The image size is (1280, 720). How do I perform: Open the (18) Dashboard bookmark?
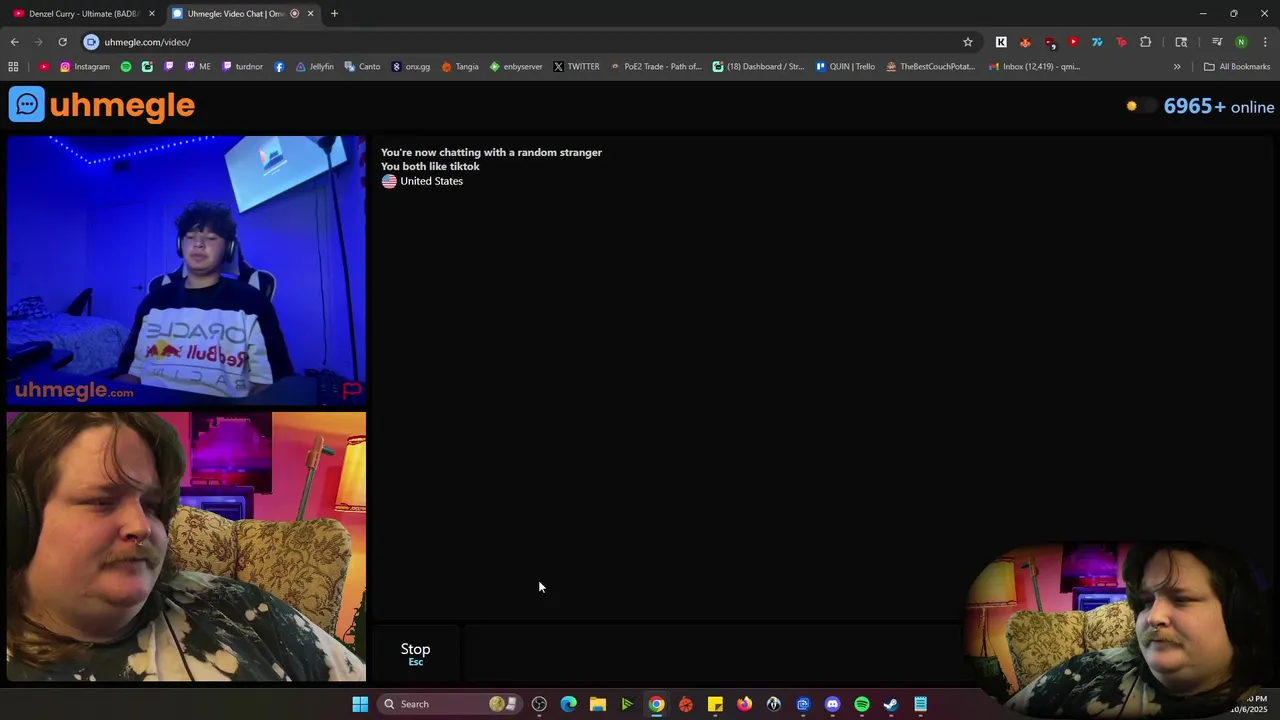[758, 67]
